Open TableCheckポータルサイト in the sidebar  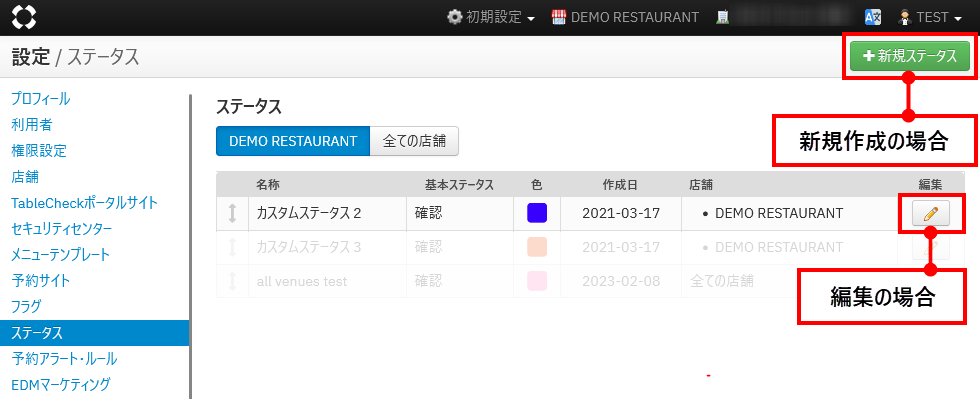tap(84, 203)
